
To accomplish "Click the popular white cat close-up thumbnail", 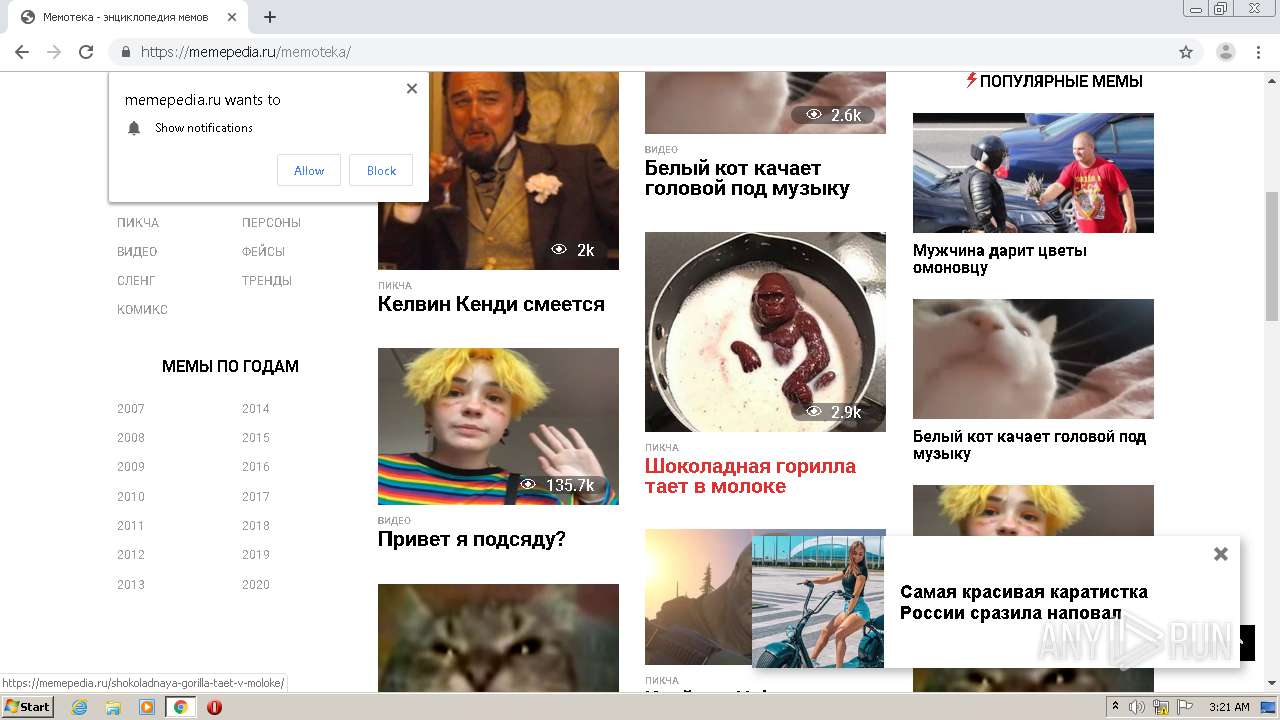I will [x=1033, y=359].
